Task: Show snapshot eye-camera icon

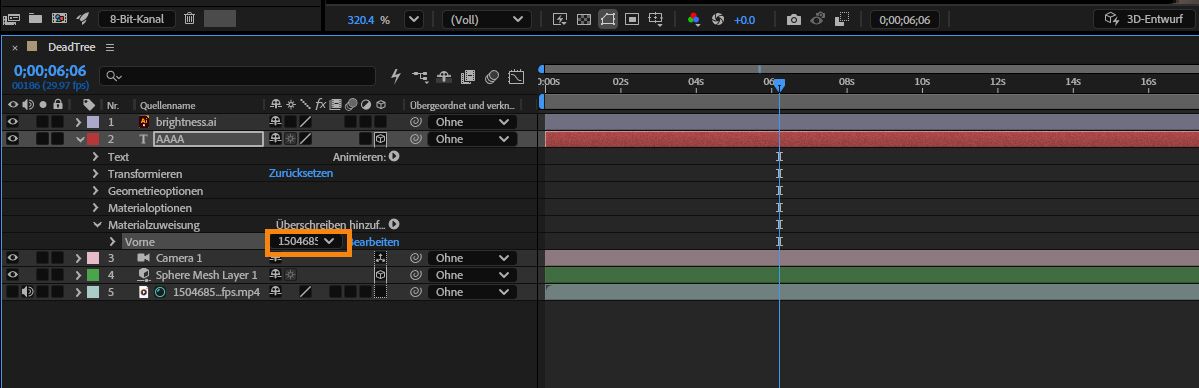Action: pyautogui.click(x=817, y=20)
